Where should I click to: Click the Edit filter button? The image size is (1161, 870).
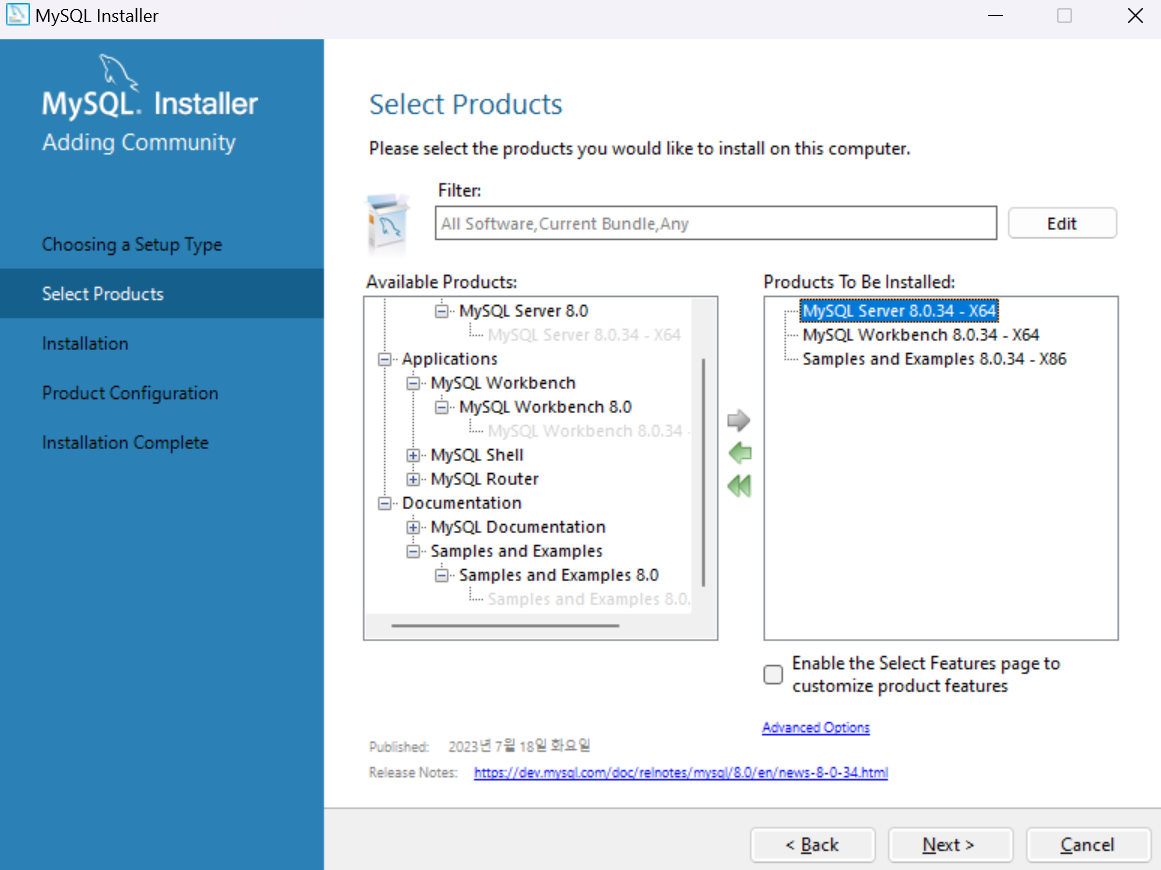pyautogui.click(x=1062, y=224)
